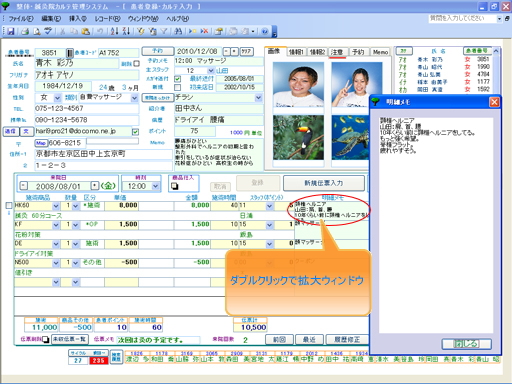Open main staff dropdown showing 12

211,71
